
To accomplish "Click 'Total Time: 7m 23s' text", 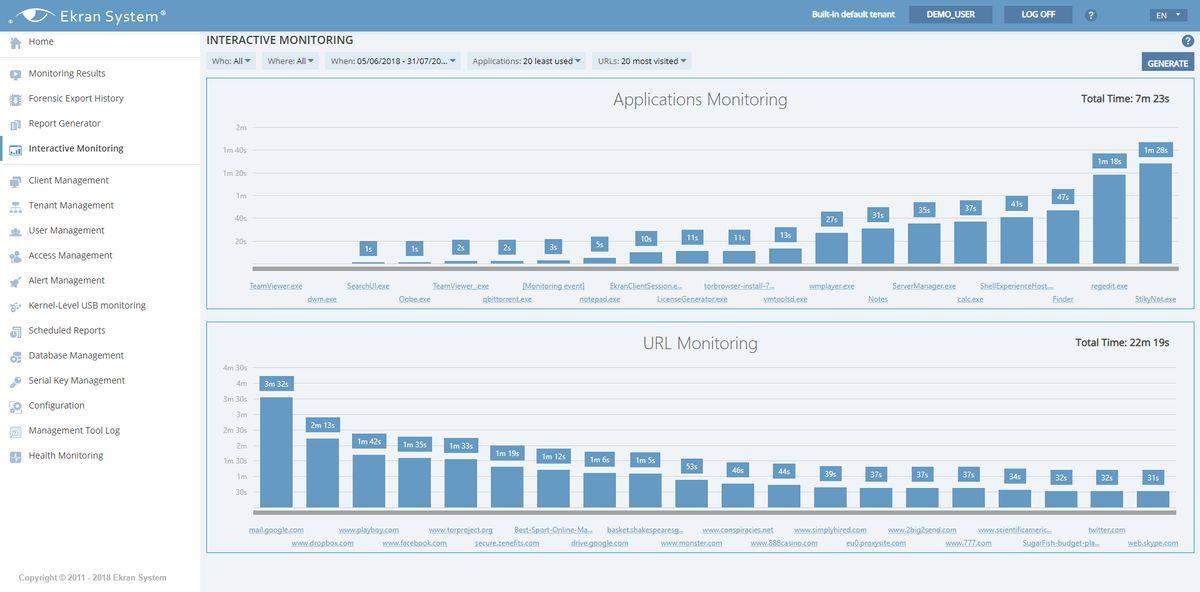I will [1125, 99].
